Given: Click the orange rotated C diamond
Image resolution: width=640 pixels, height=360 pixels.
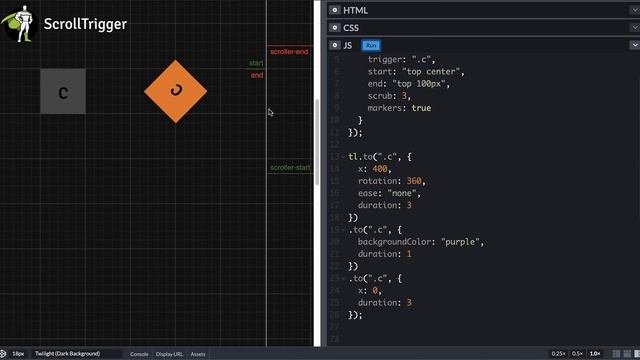Looking at the screenshot, I should (x=176, y=91).
